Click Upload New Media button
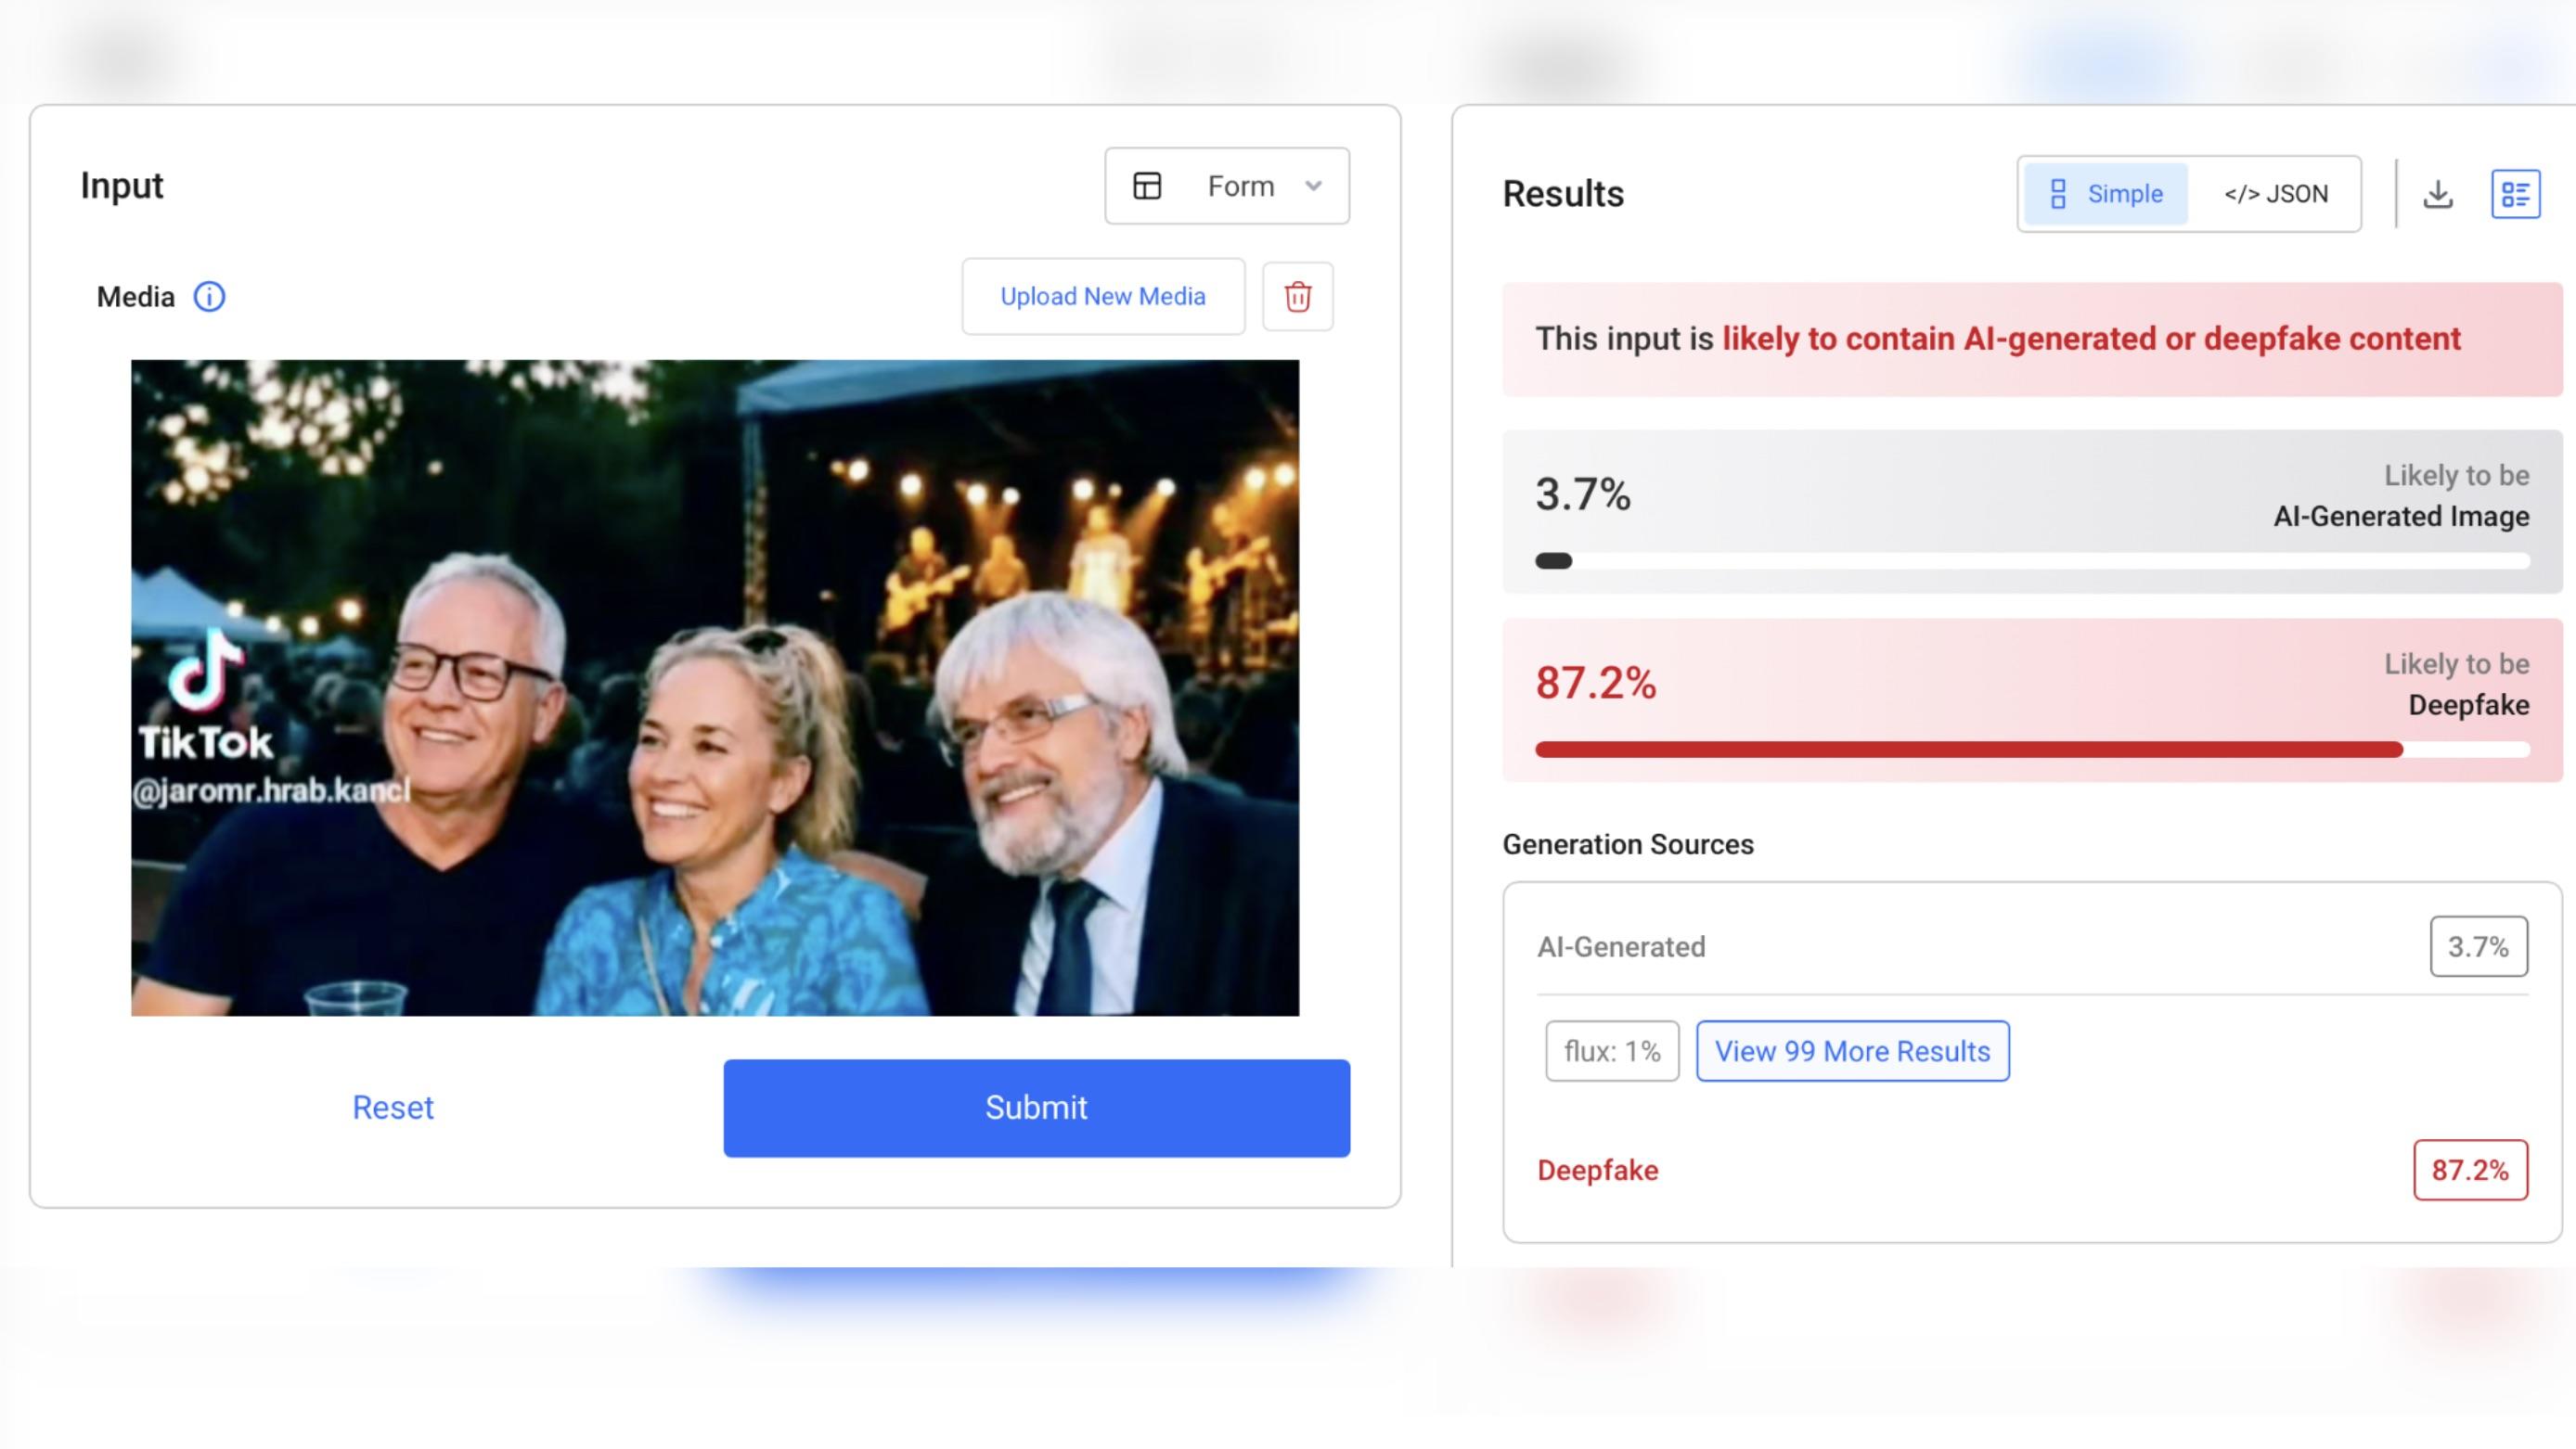Viewport: 2576px width, 1449px height. click(x=1103, y=297)
